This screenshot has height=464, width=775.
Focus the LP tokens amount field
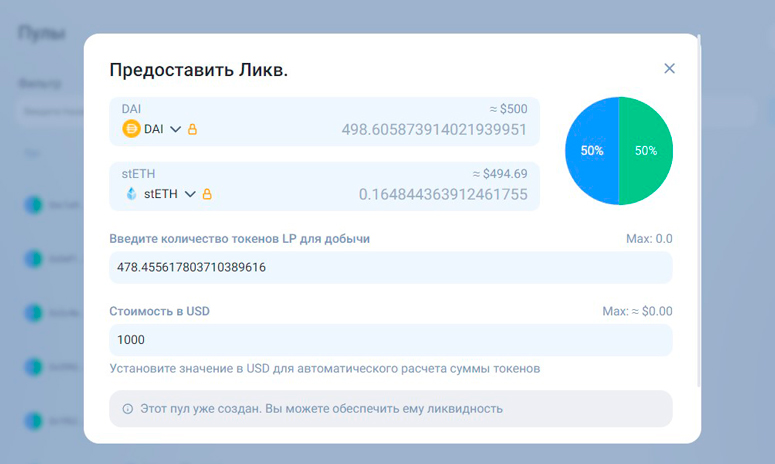click(390, 267)
